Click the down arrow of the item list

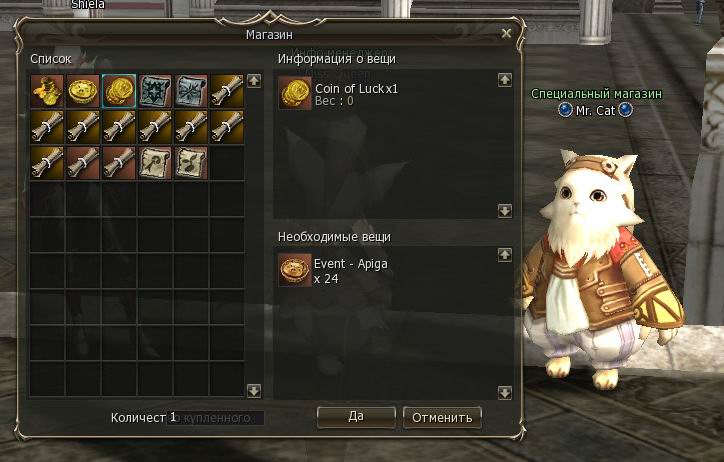(x=254, y=391)
